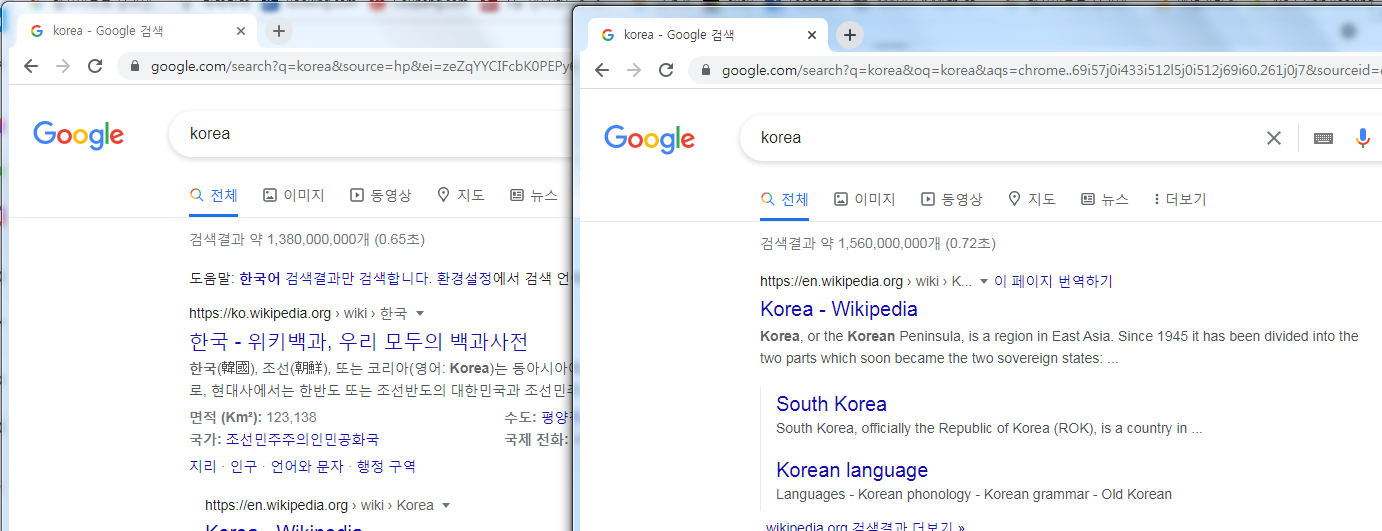This screenshot has height=531, width=1382.
Task: Select the 지도 tab in the left window
Action: click(x=461, y=195)
